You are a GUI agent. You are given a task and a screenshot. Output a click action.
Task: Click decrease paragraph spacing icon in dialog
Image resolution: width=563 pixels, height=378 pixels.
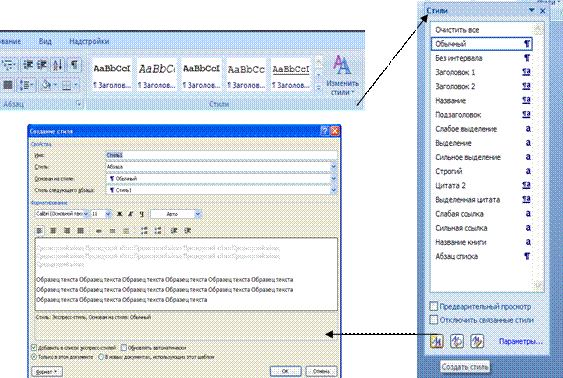[x=158, y=230]
